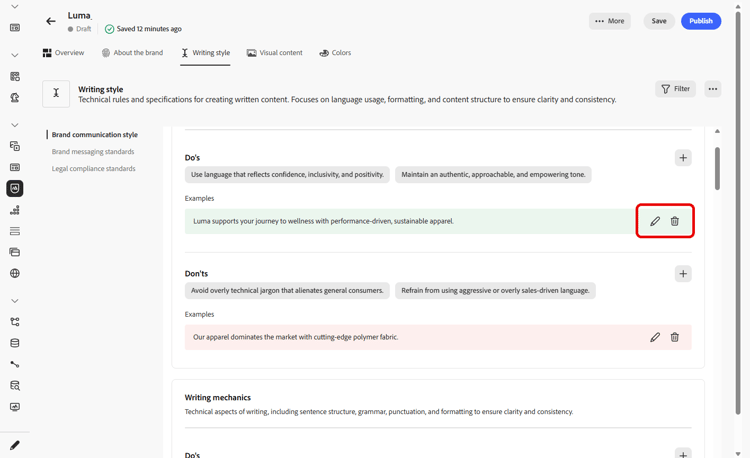The width and height of the screenshot is (750, 458).
Task: Open the Filter options
Action: 675,89
